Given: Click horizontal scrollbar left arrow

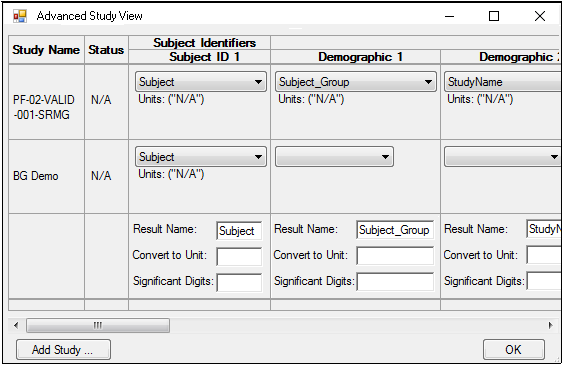Looking at the screenshot, I should (16, 326).
